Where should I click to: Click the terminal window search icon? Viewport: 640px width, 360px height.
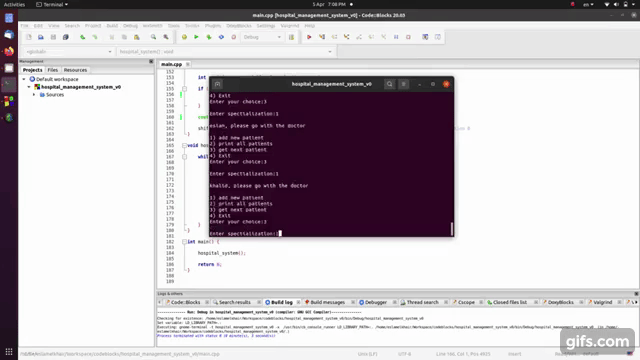[x=389, y=84]
